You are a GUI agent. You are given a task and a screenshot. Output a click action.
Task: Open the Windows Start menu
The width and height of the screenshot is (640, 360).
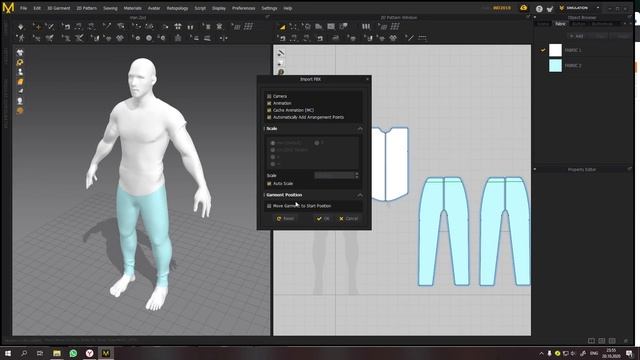7,353
